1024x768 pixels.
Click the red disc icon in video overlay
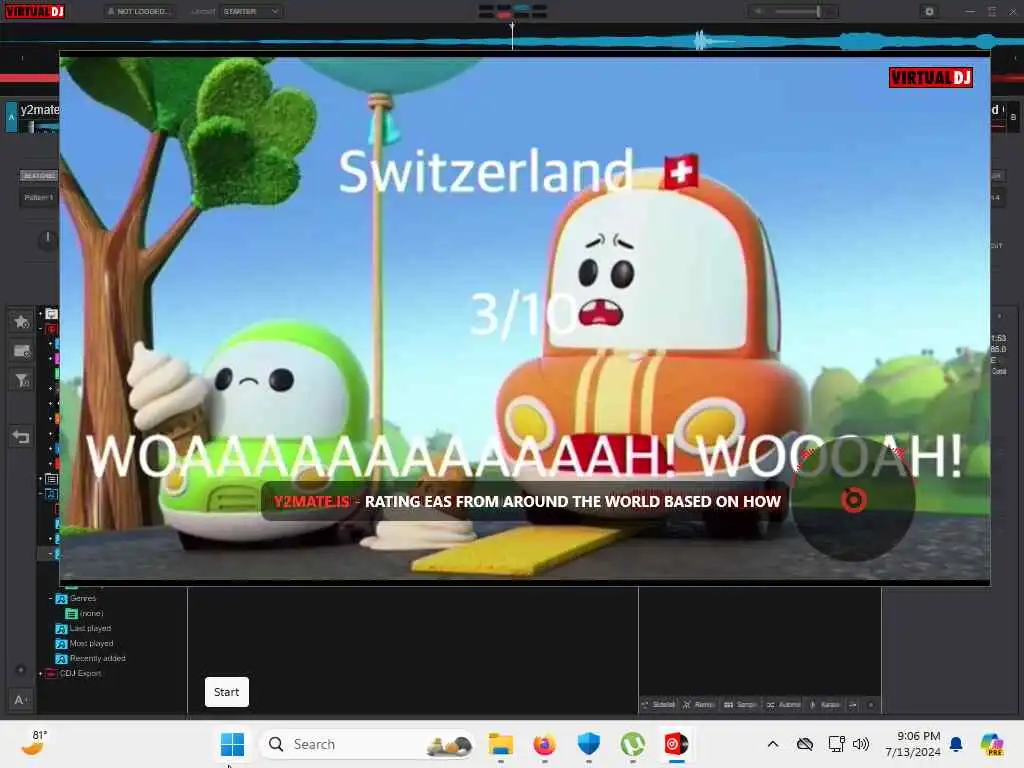[x=853, y=500]
